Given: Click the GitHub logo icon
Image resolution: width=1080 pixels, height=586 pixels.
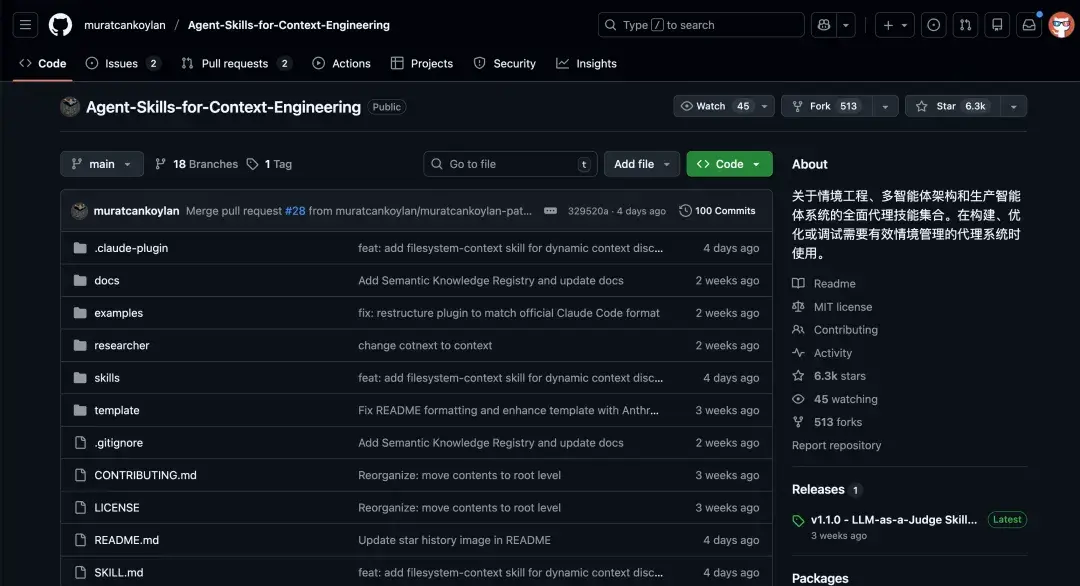Looking at the screenshot, I should coord(60,25).
